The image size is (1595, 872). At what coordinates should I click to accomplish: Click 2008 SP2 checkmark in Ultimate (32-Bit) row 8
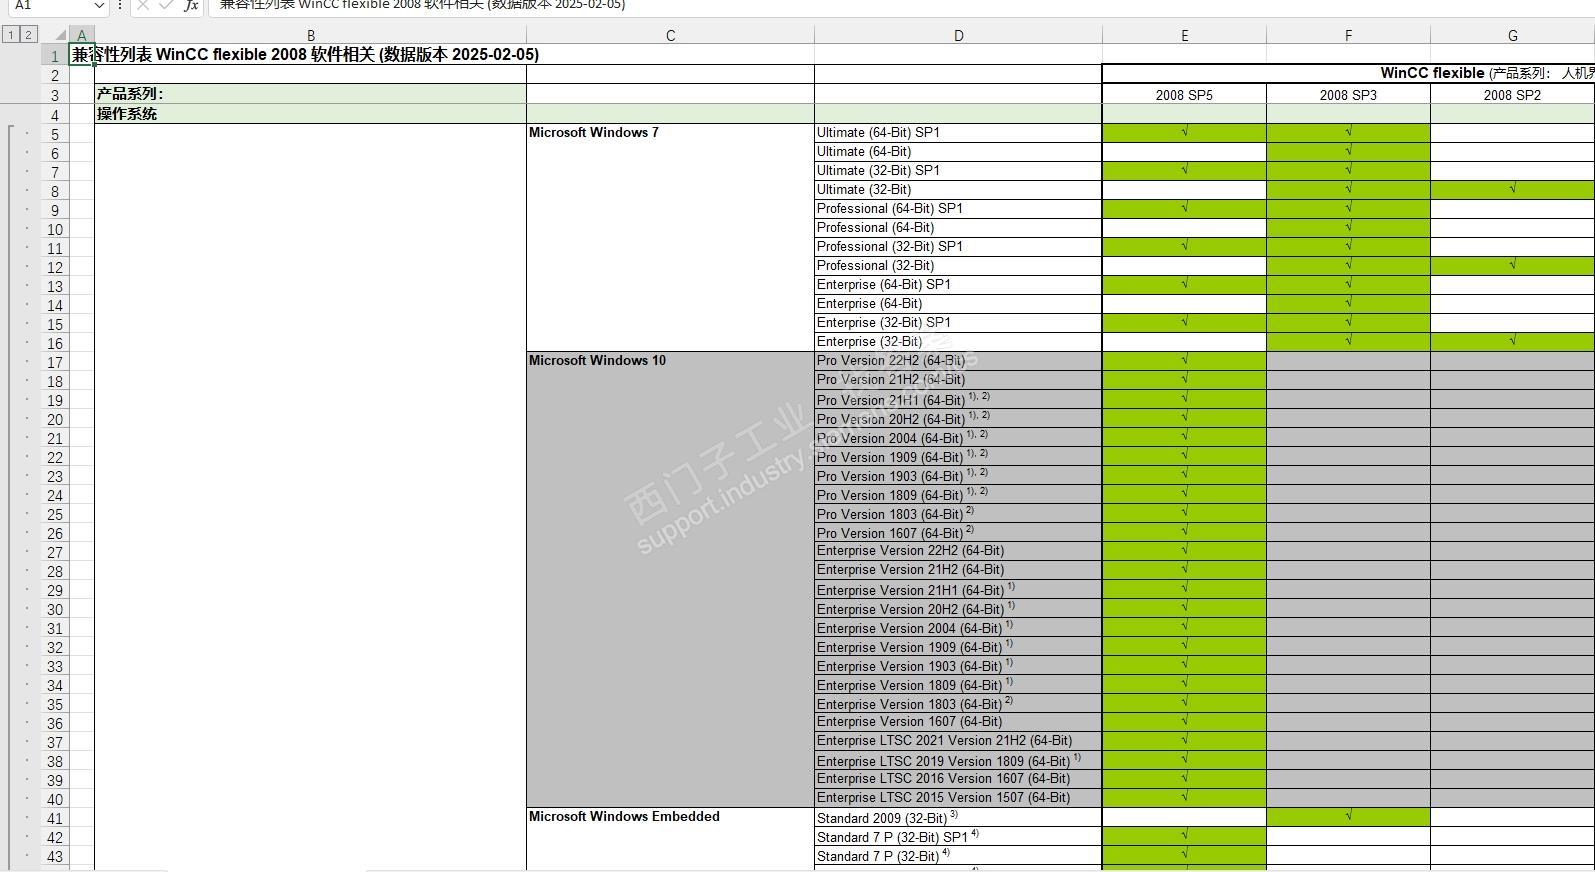(1512, 189)
